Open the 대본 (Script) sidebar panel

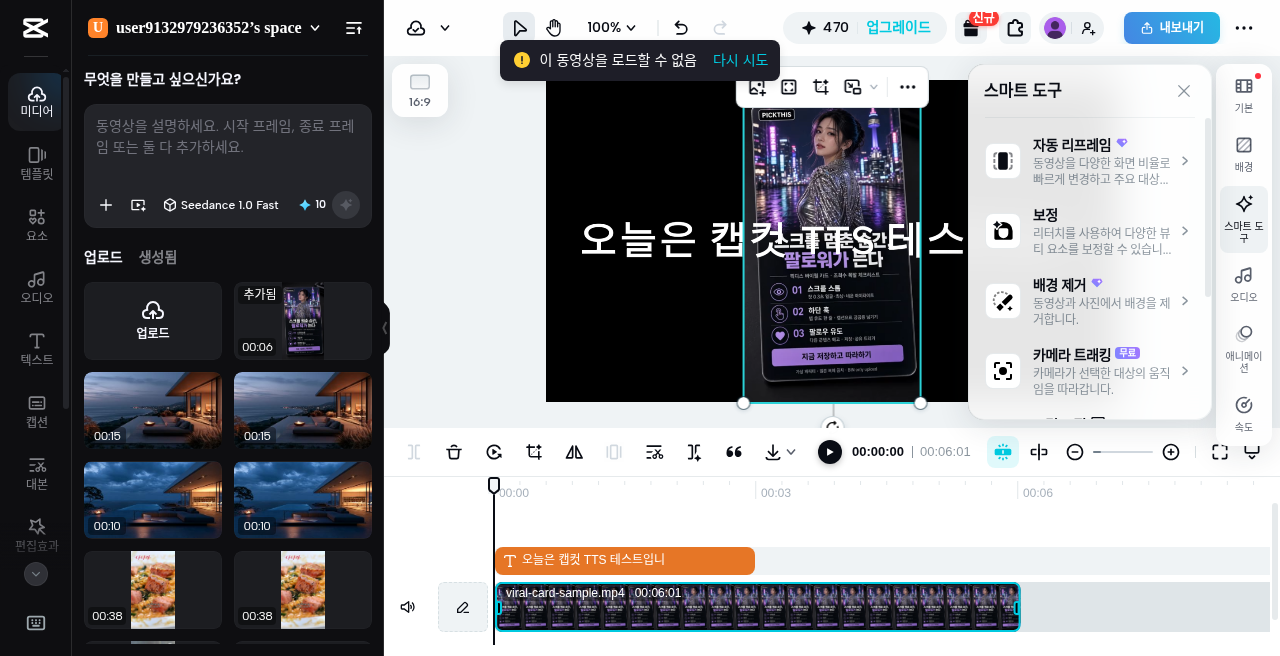click(x=35, y=474)
